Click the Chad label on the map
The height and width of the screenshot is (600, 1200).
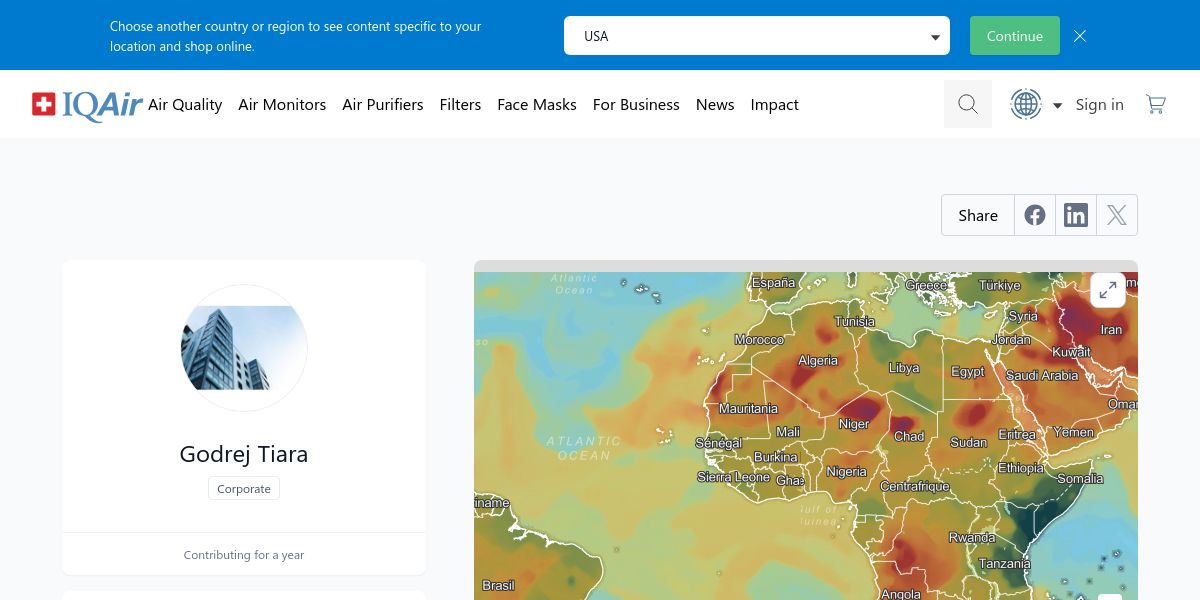(909, 436)
